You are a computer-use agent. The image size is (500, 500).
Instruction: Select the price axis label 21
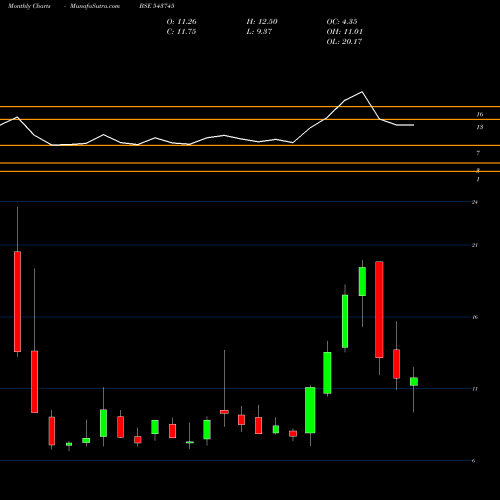click(475, 245)
